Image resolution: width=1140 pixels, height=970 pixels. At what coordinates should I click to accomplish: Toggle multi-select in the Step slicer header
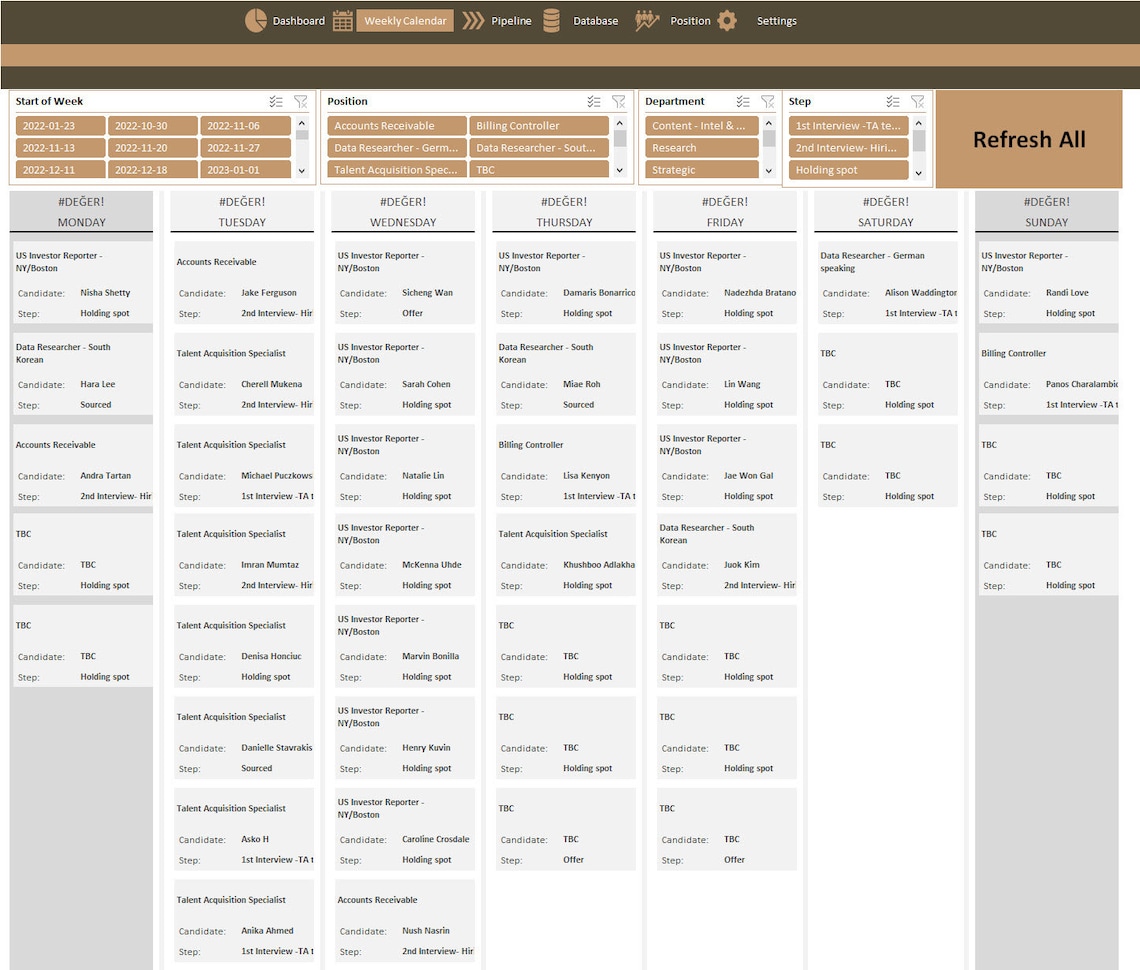click(893, 101)
